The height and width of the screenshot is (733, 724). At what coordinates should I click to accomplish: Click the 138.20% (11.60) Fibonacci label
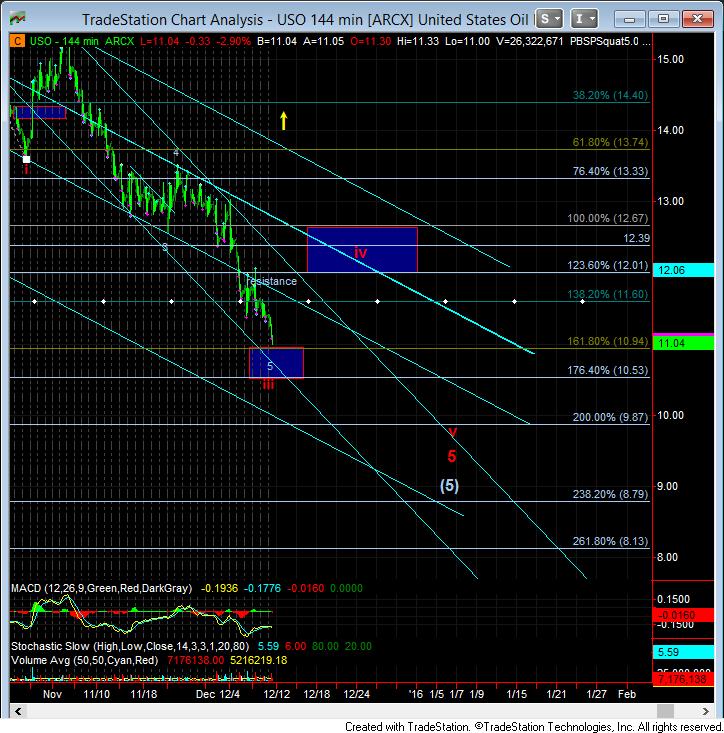coord(607,294)
